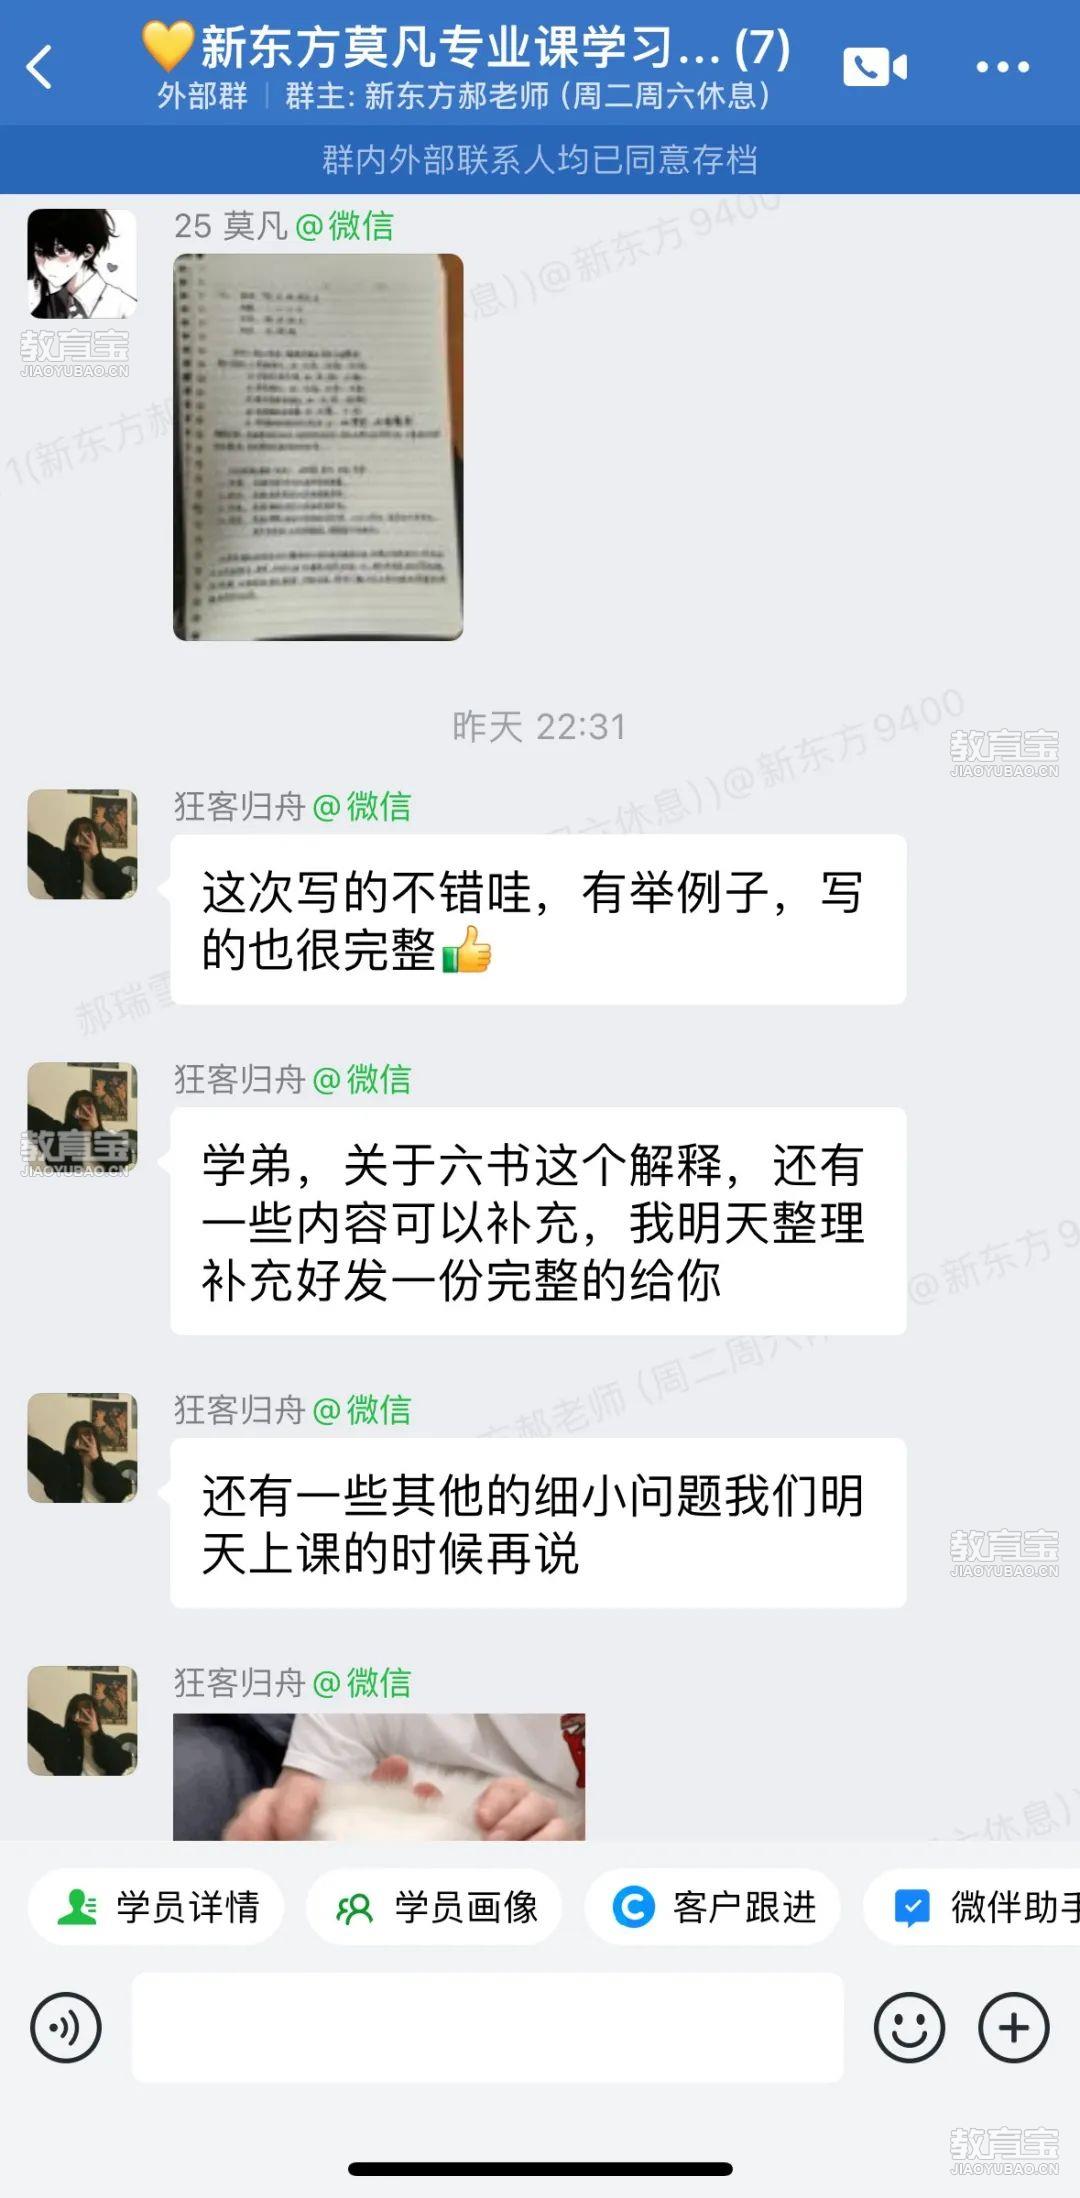Start a video or voice call

(x=875, y=67)
